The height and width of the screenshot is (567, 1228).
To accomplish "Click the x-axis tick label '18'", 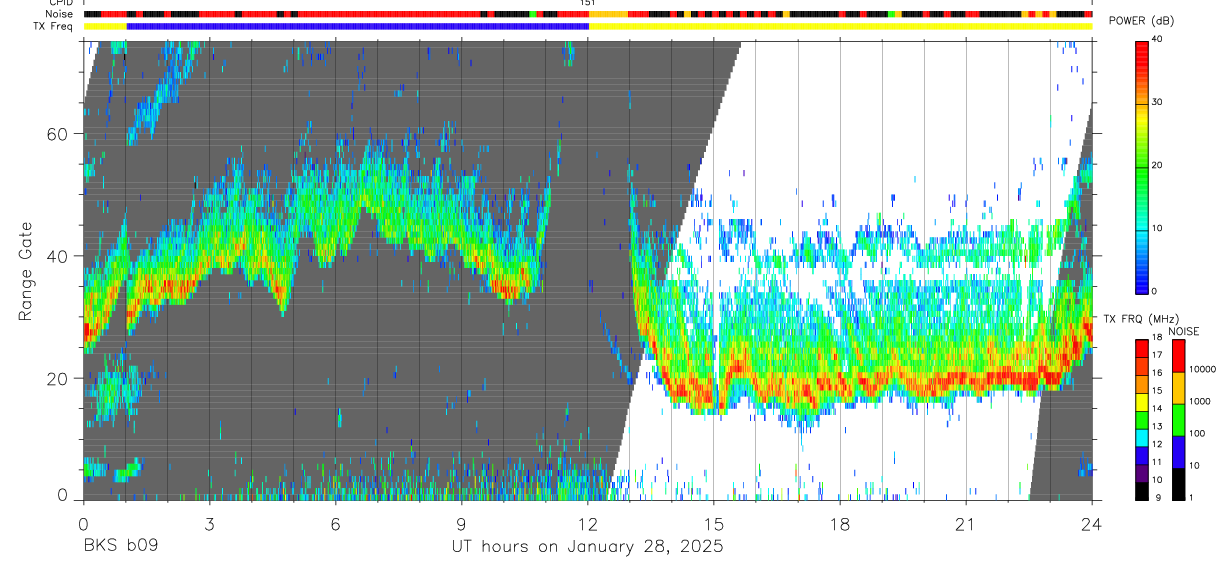I will click(840, 523).
